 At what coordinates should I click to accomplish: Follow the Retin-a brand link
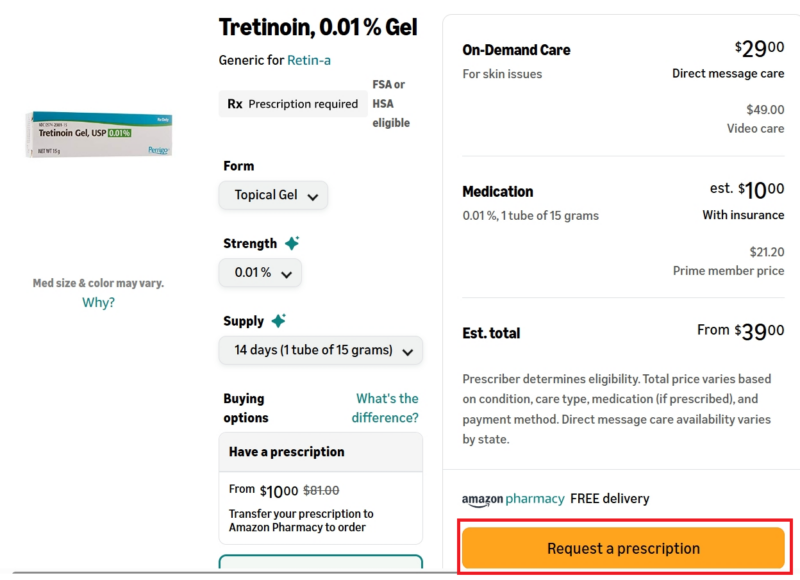pos(309,60)
